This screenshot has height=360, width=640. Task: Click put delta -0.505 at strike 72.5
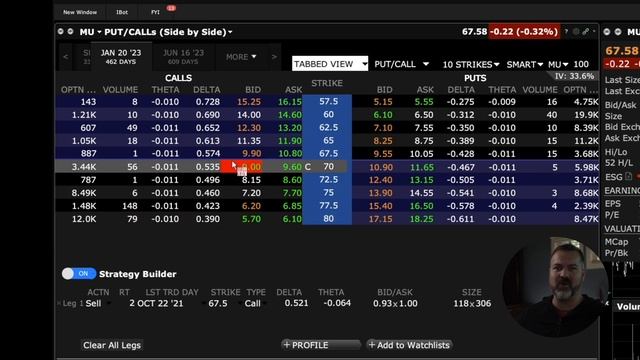point(460,180)
